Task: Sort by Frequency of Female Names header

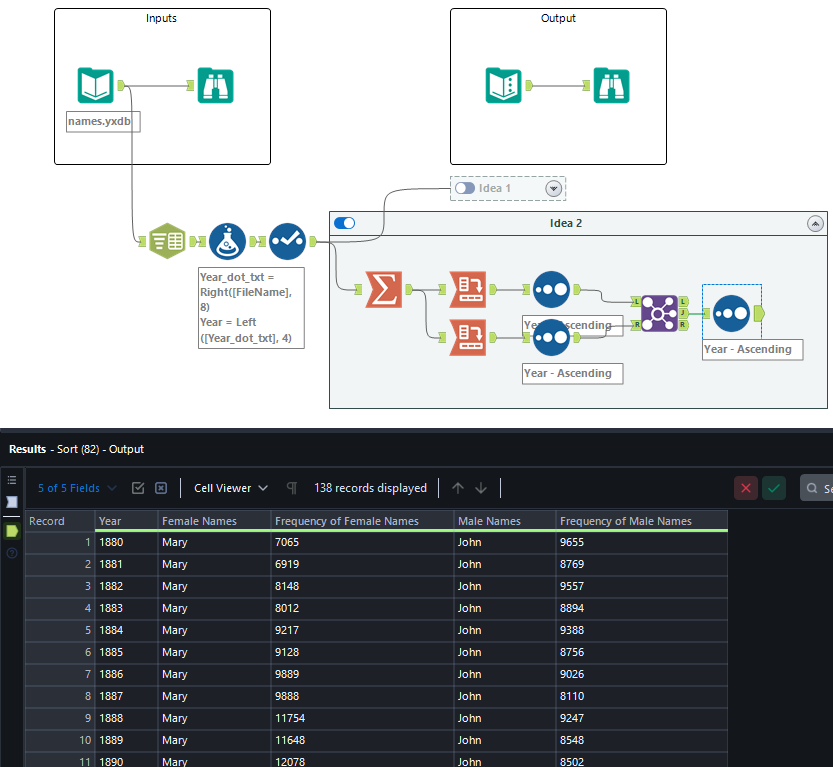Action: pyautogui.click(x=363, y=521)
